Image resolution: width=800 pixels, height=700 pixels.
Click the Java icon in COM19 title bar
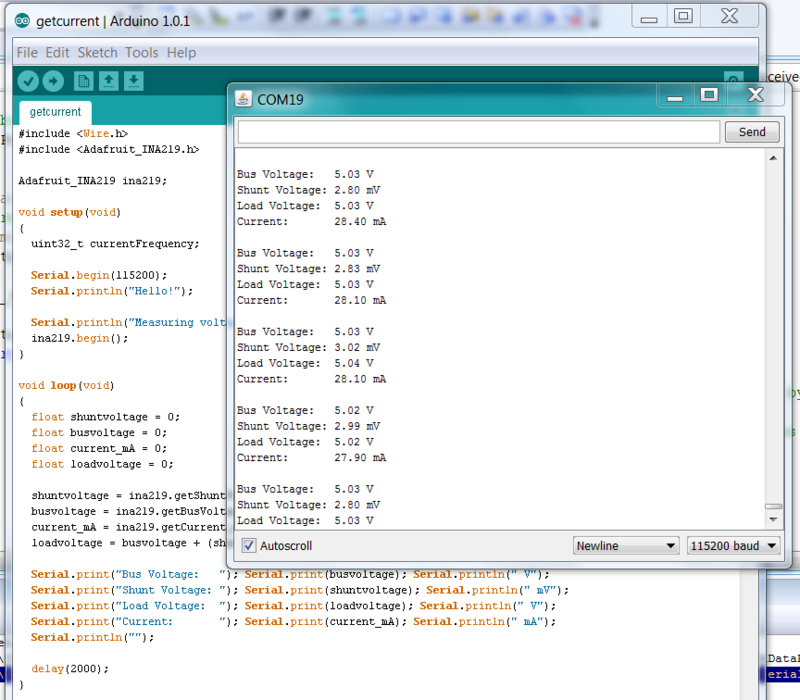point(243,99)
